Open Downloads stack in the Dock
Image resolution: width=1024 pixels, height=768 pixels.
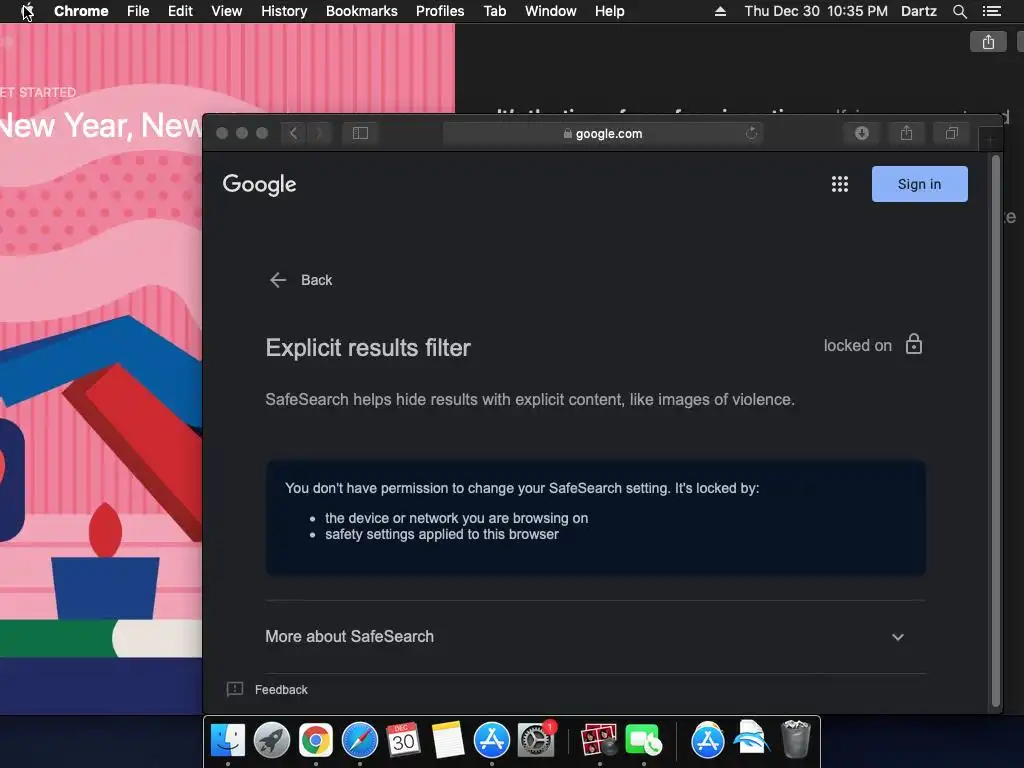(751, 738)
